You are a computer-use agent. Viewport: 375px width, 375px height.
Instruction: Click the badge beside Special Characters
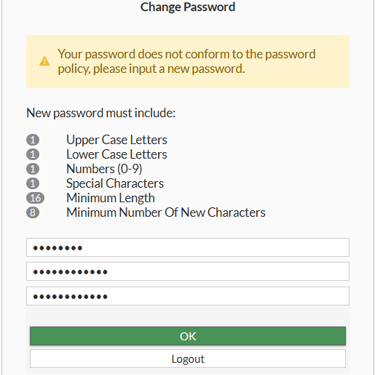[33, 183]
